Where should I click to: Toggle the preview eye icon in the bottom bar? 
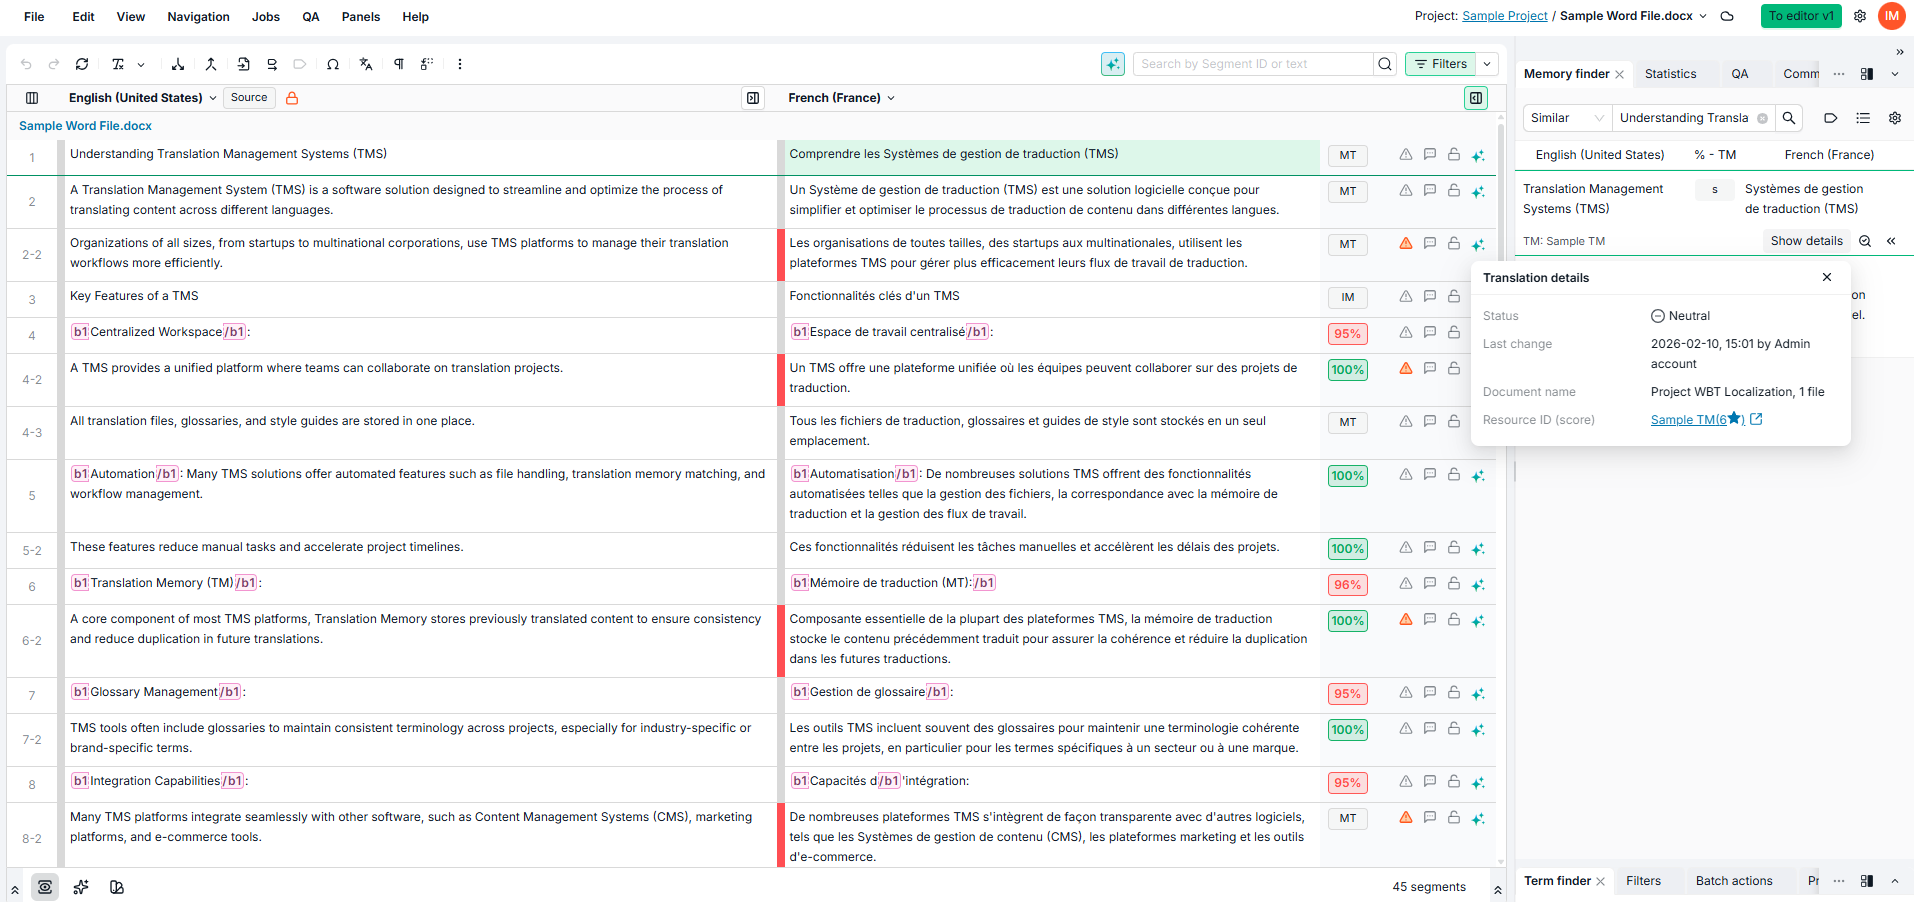point(45,887)
